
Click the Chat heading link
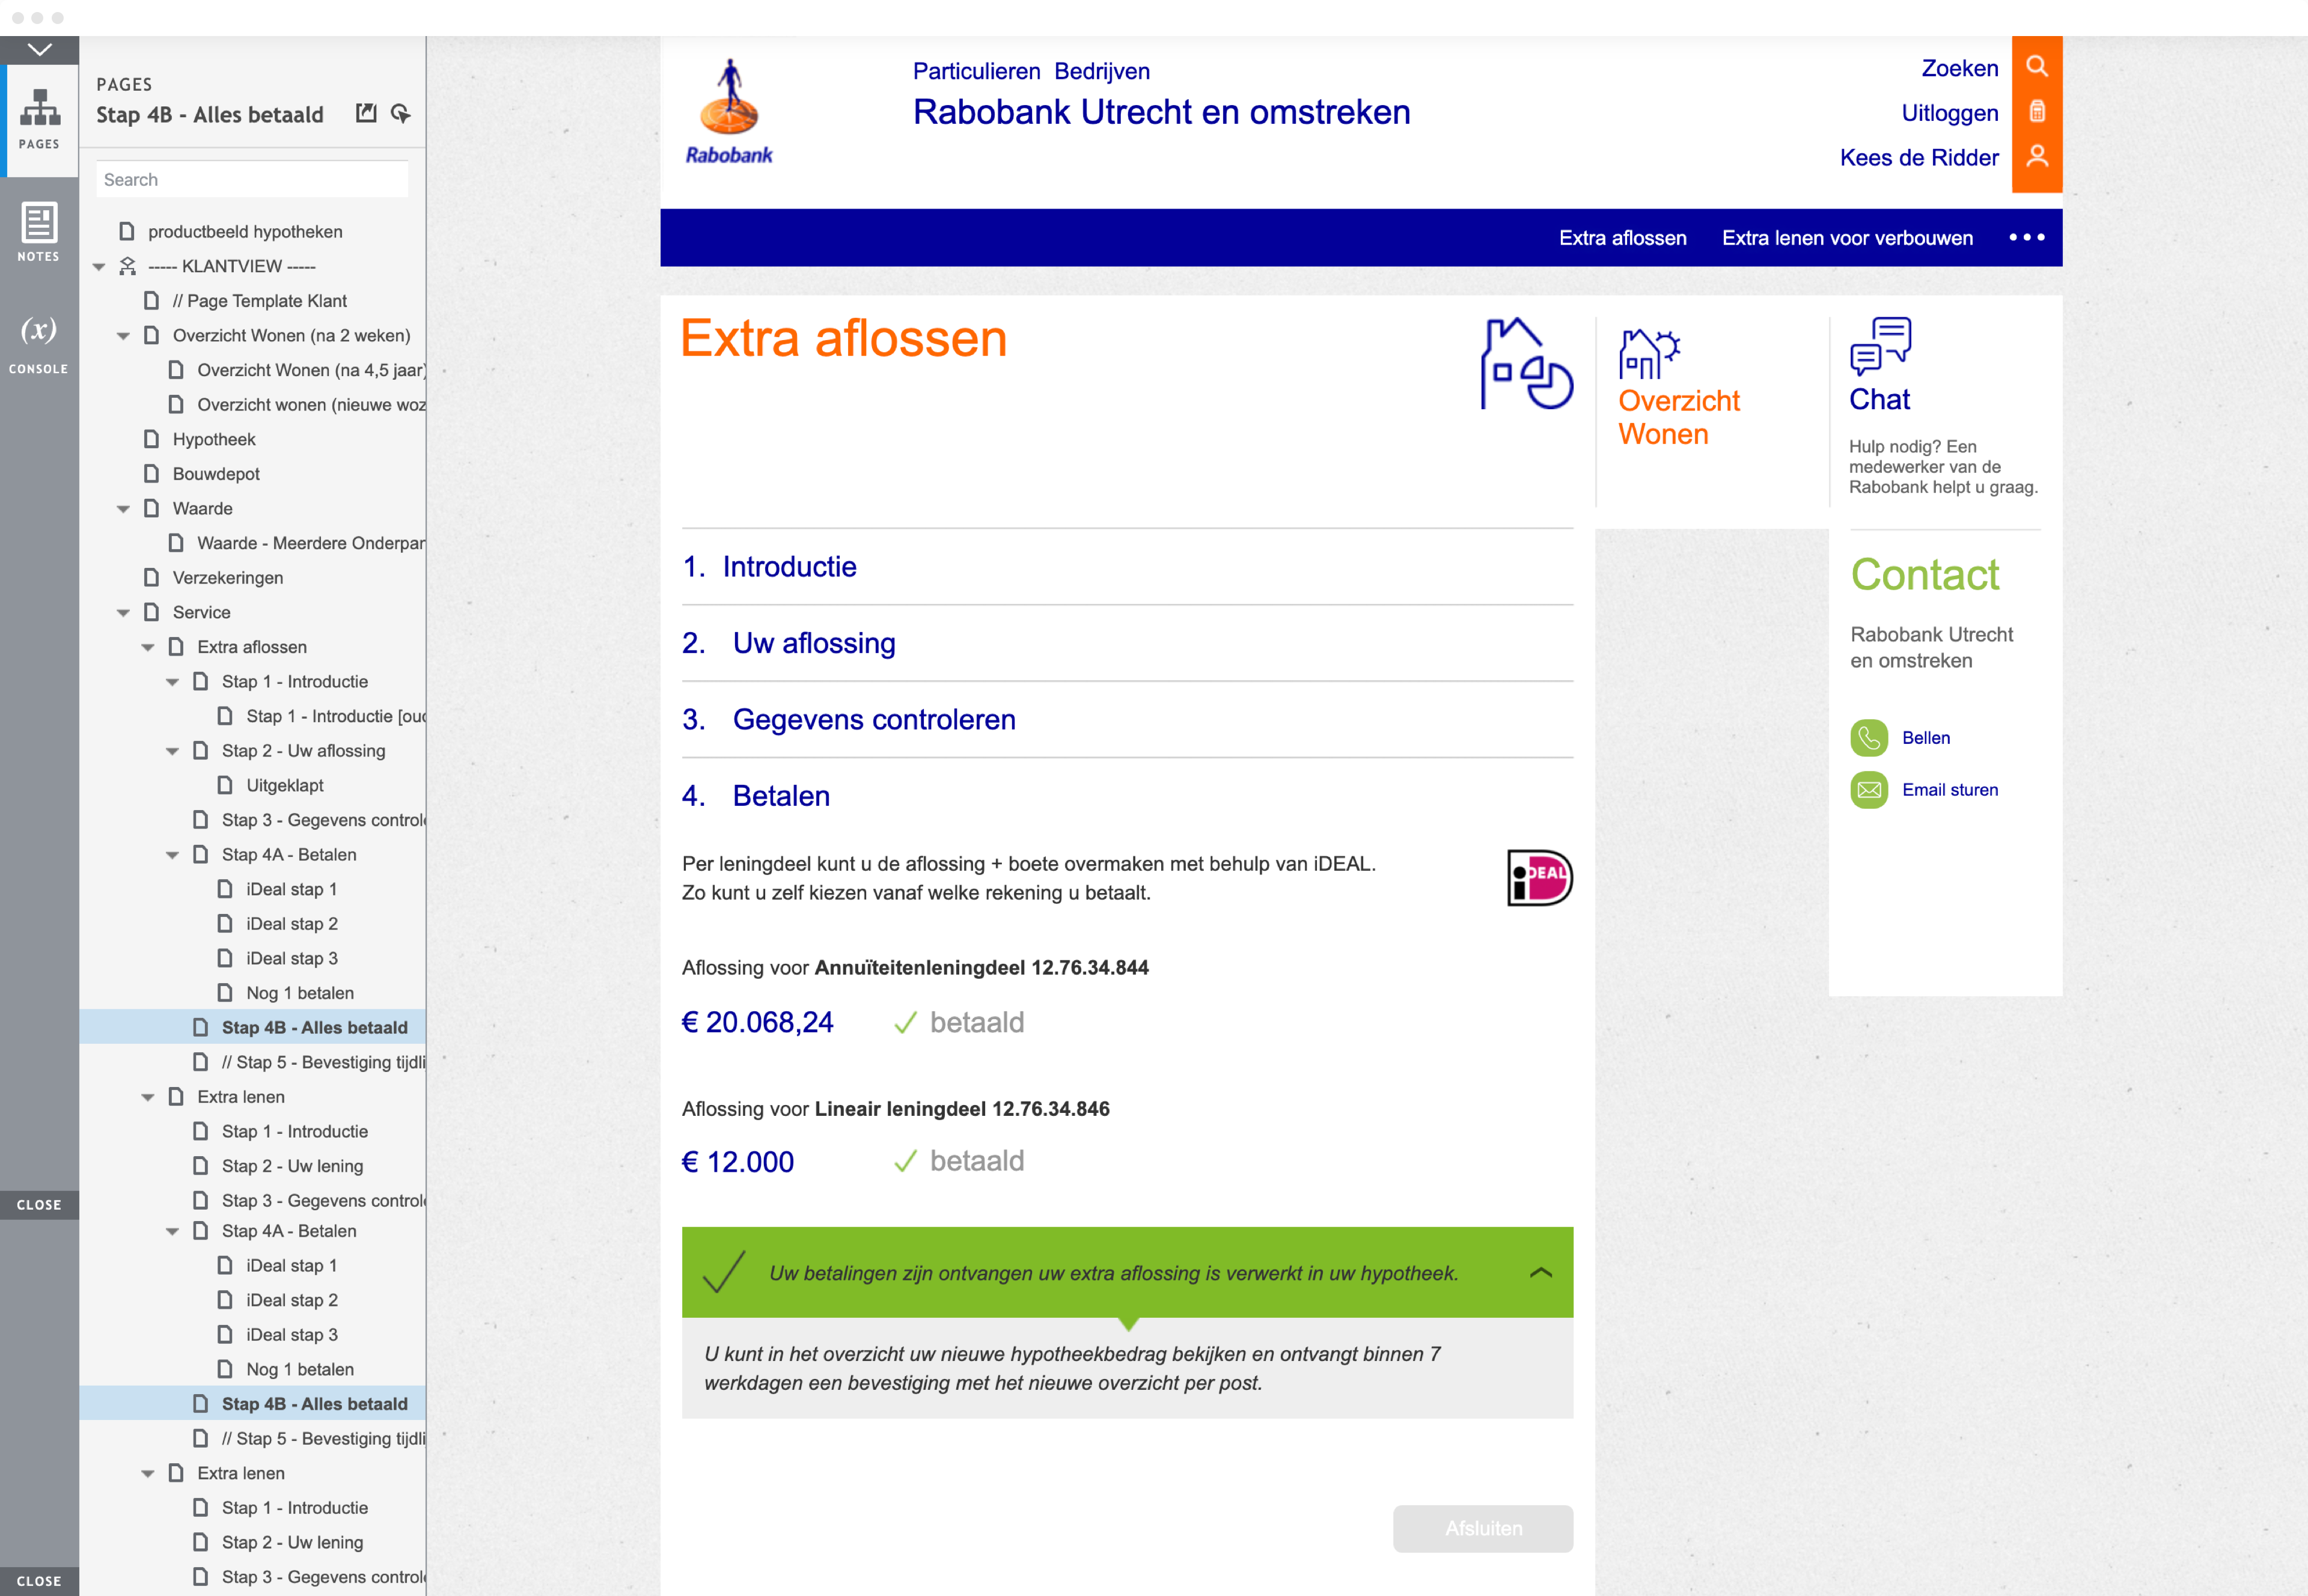(1879, 399)
